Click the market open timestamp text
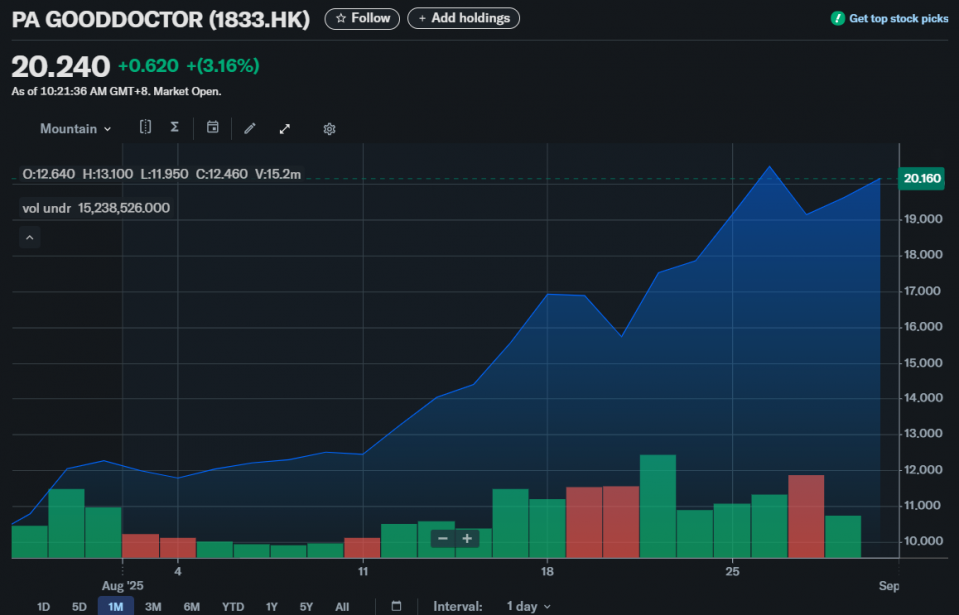Screen dimensions: 959x615 (x=116, y=92)
